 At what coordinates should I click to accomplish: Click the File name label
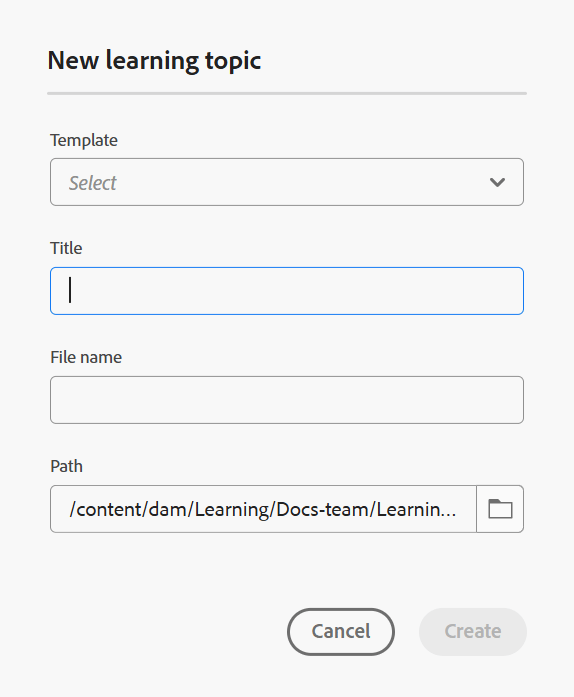[86, 357]
